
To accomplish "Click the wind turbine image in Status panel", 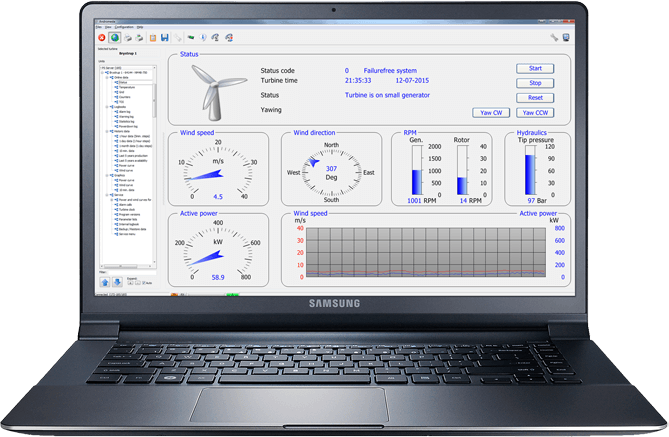I will [218, 92].
